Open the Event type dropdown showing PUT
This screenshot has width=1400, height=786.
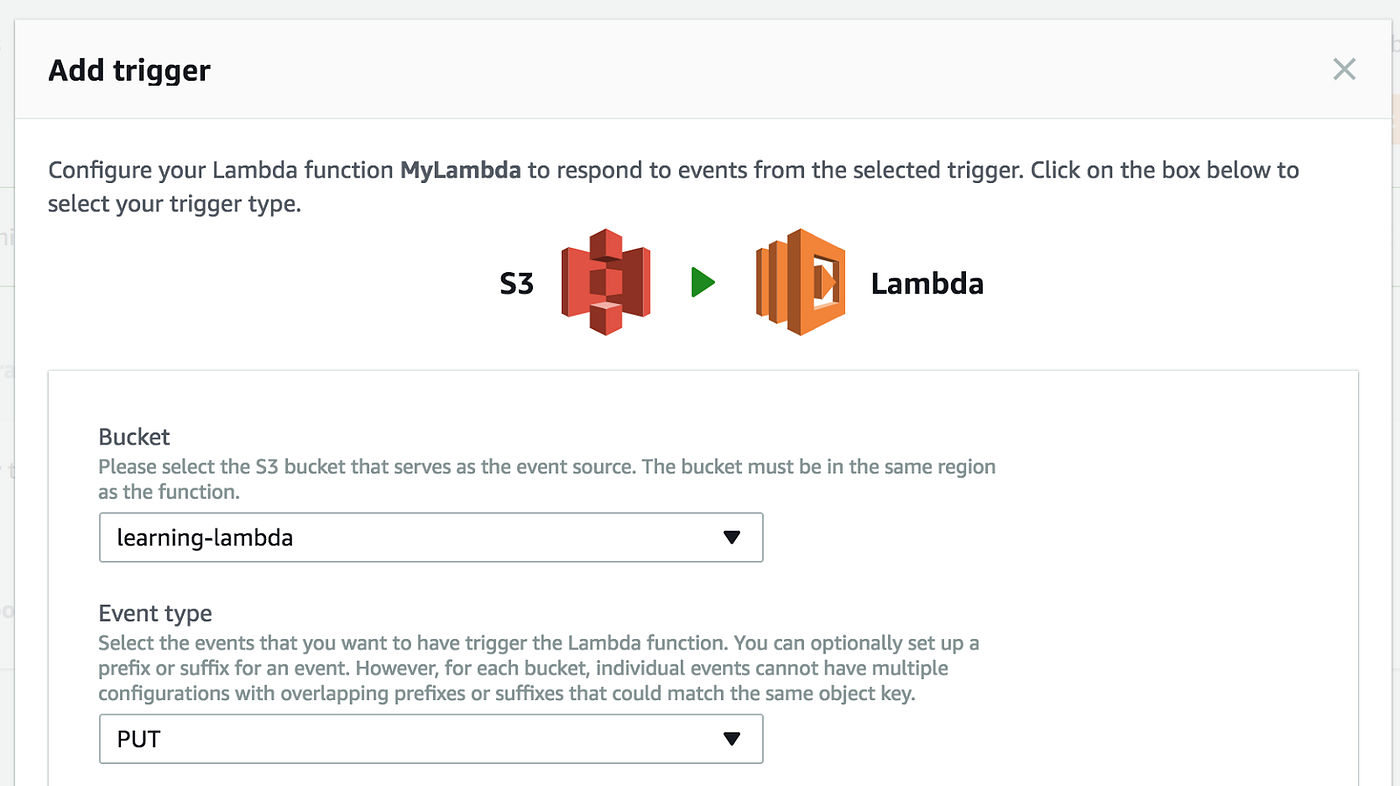click(431, 739)
